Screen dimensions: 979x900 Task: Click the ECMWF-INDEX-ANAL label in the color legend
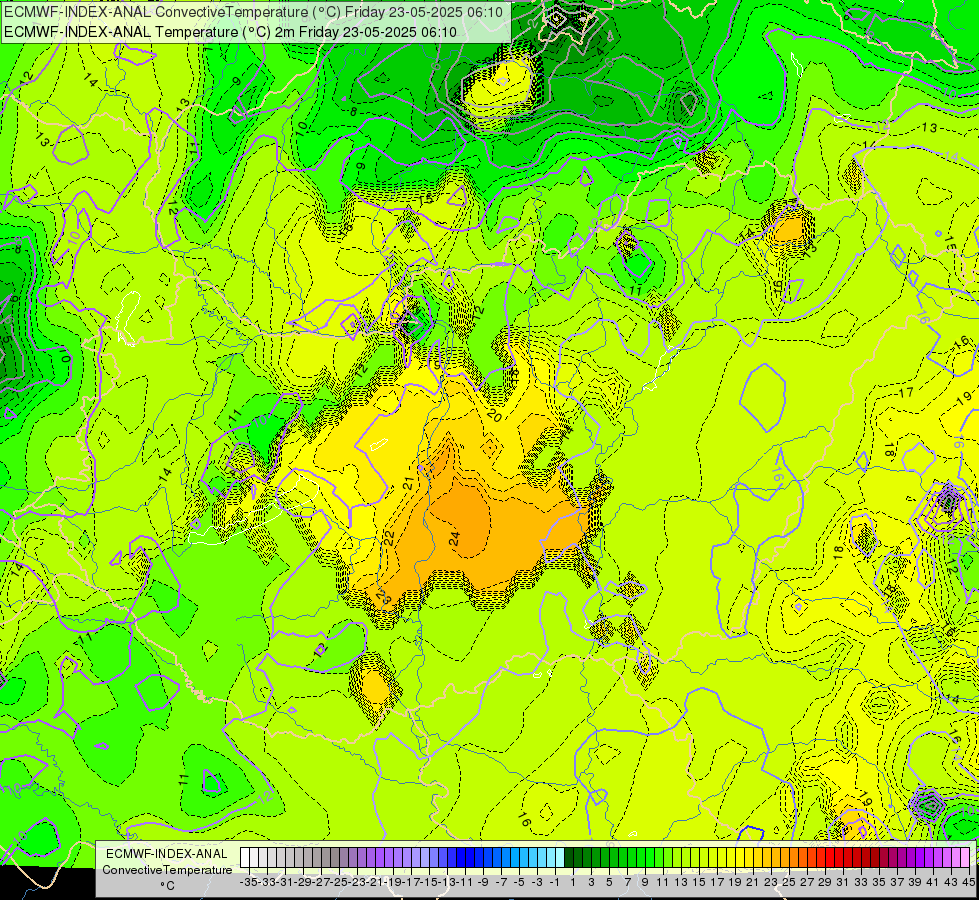pos(167,854)
